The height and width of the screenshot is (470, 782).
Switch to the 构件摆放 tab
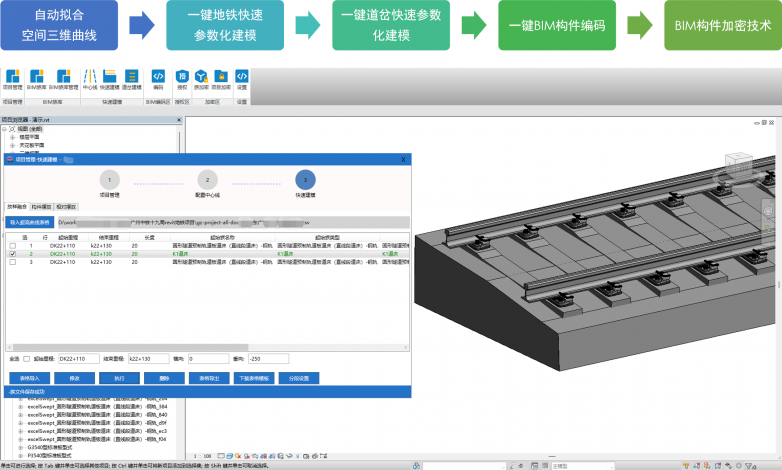(x=42, y=206)
